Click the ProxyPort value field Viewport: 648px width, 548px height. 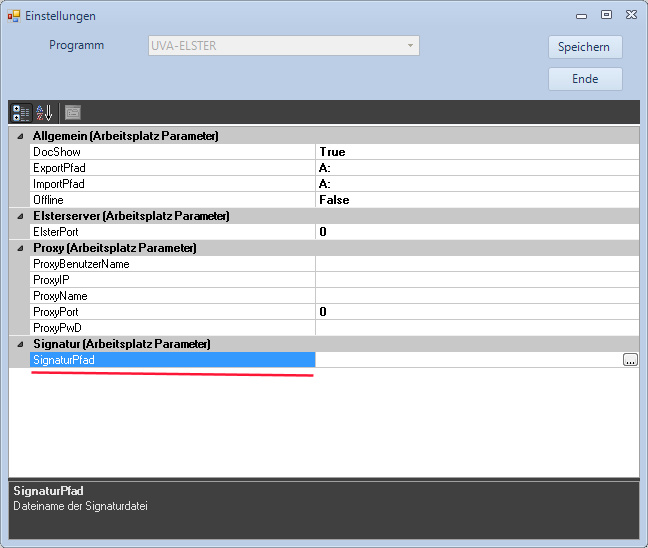click(x=475, y=312)
